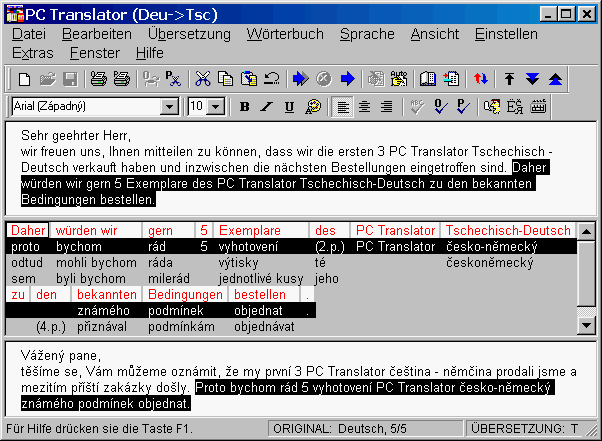Set the paragraph to center alignment

coord(364,107)
